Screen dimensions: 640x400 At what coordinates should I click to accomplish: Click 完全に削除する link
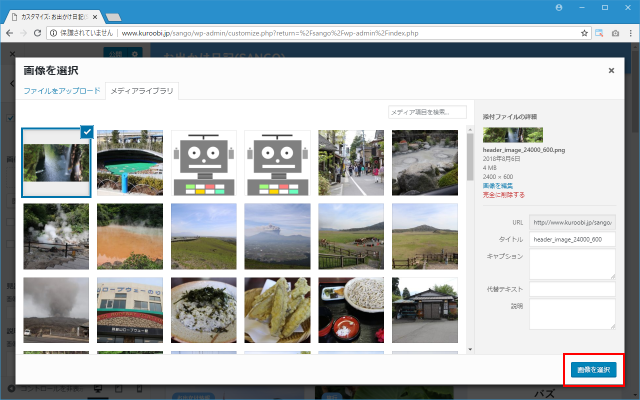(504, 195)
